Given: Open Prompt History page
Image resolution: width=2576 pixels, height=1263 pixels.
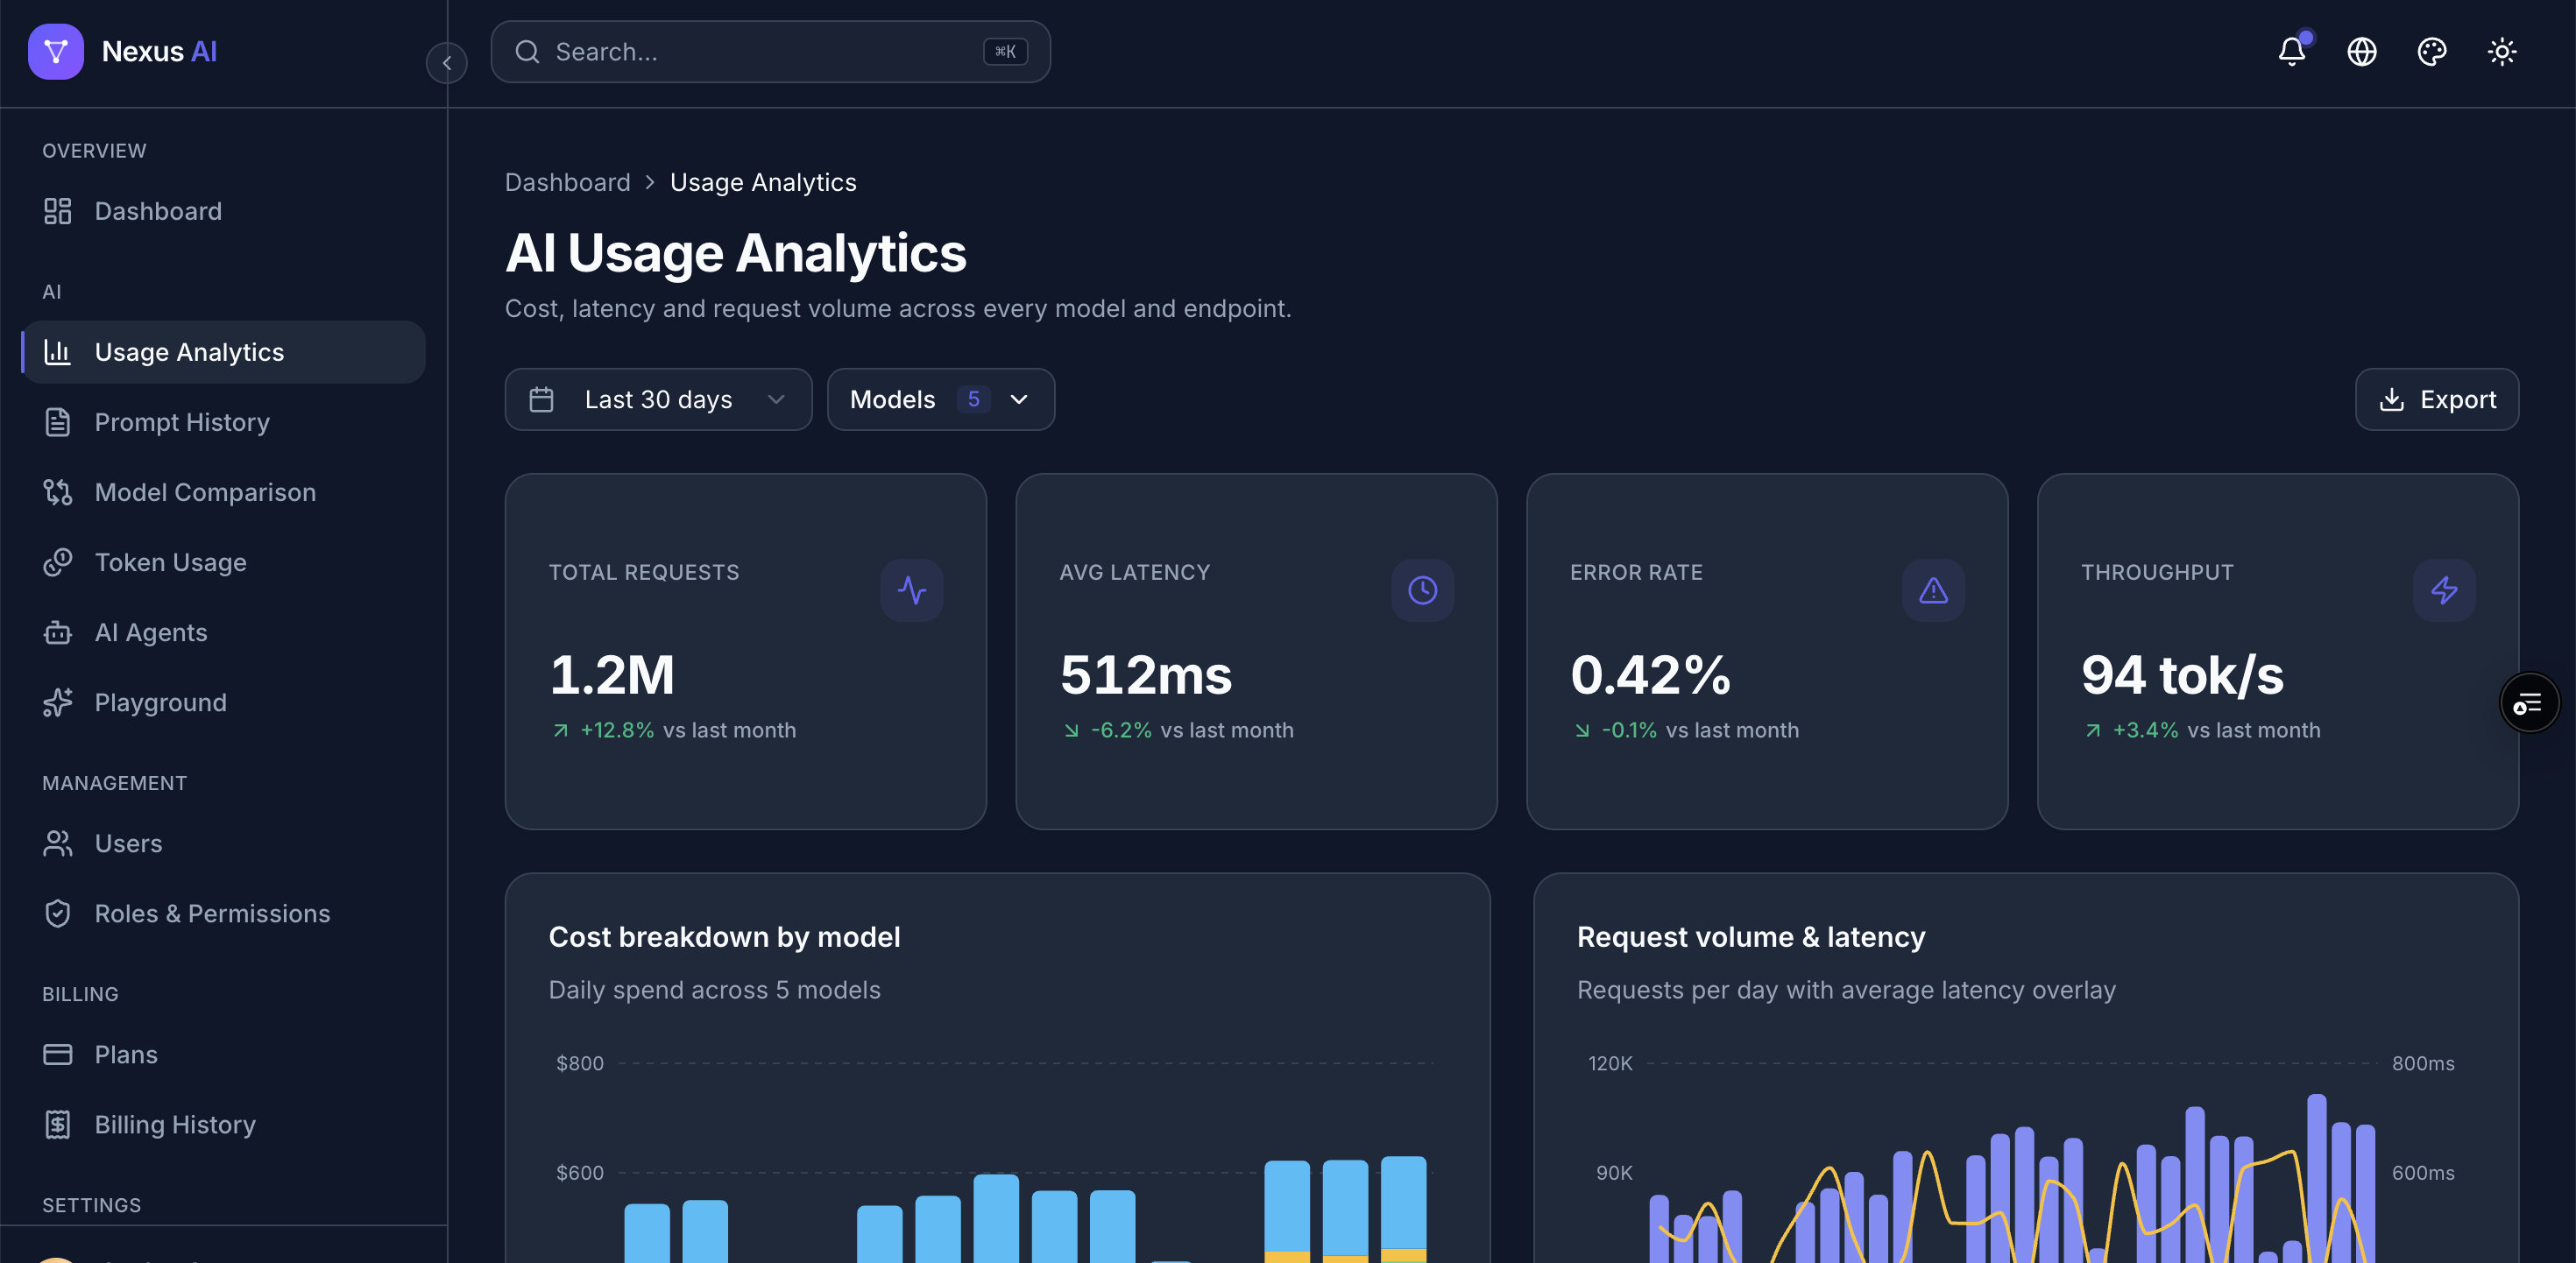Looking at the screenshot, I should coord(223,422).
